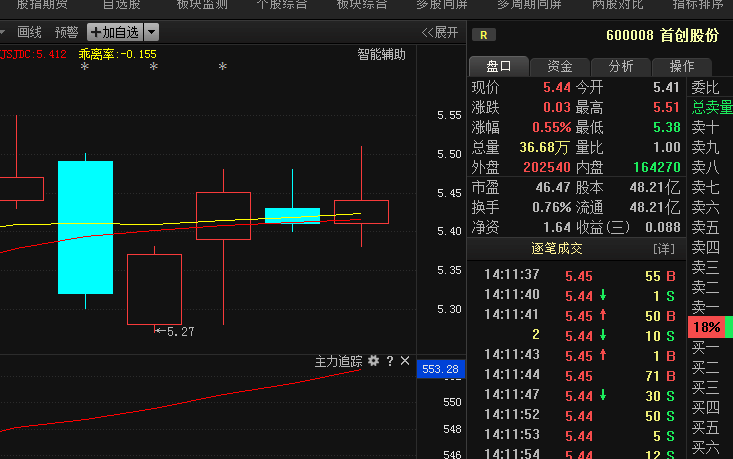Viewport: 733px width, 459px height.
Task: Click the 14:11:41 trade row
Action: [x=579, y=316]
